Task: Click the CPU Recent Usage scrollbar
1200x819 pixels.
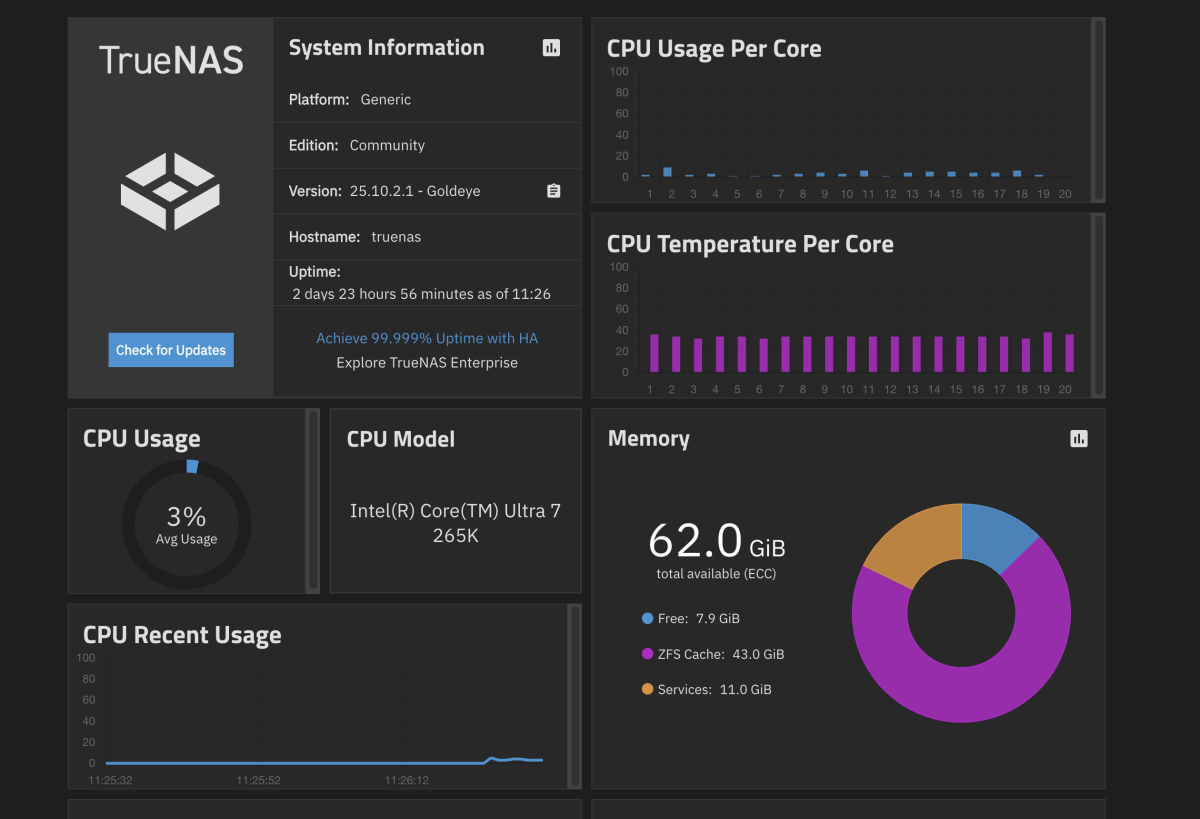Action: [x=574, y=695]
